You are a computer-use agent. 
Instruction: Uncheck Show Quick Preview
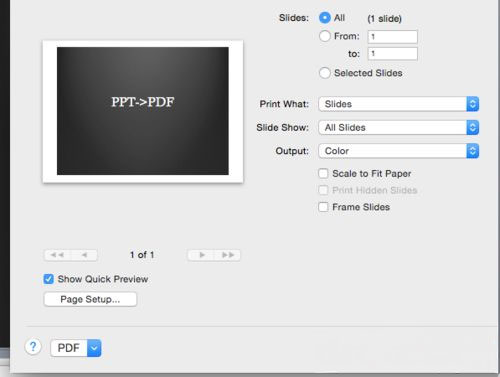[48, 279]
